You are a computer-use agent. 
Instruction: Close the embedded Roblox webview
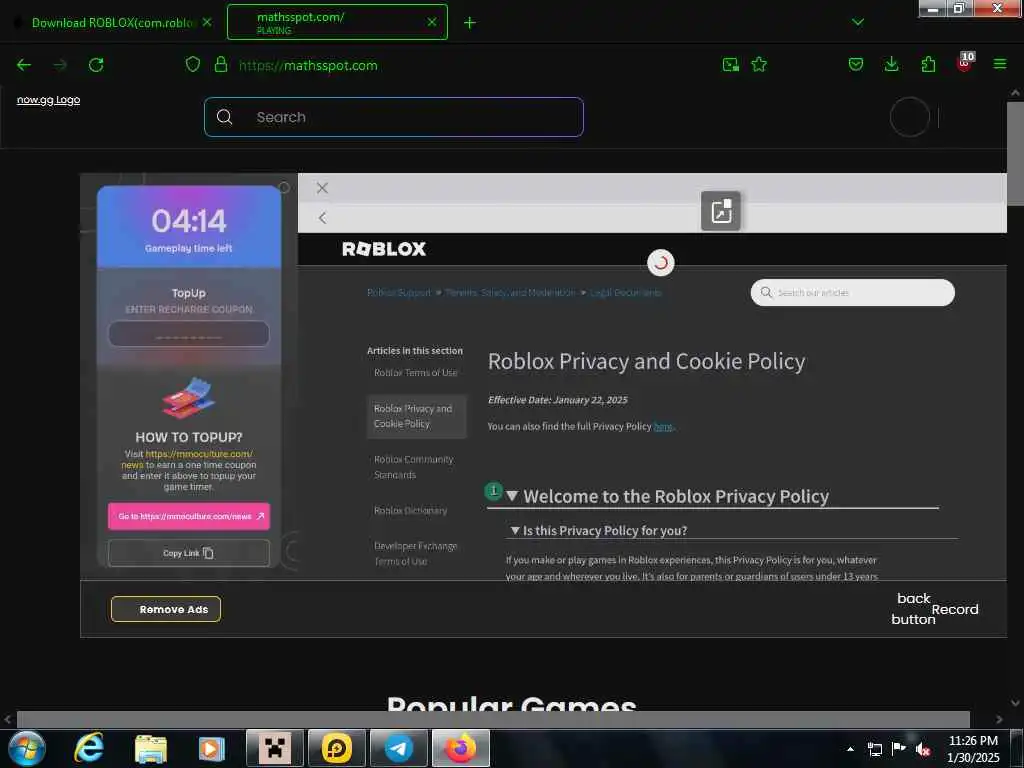pos(322,188)
